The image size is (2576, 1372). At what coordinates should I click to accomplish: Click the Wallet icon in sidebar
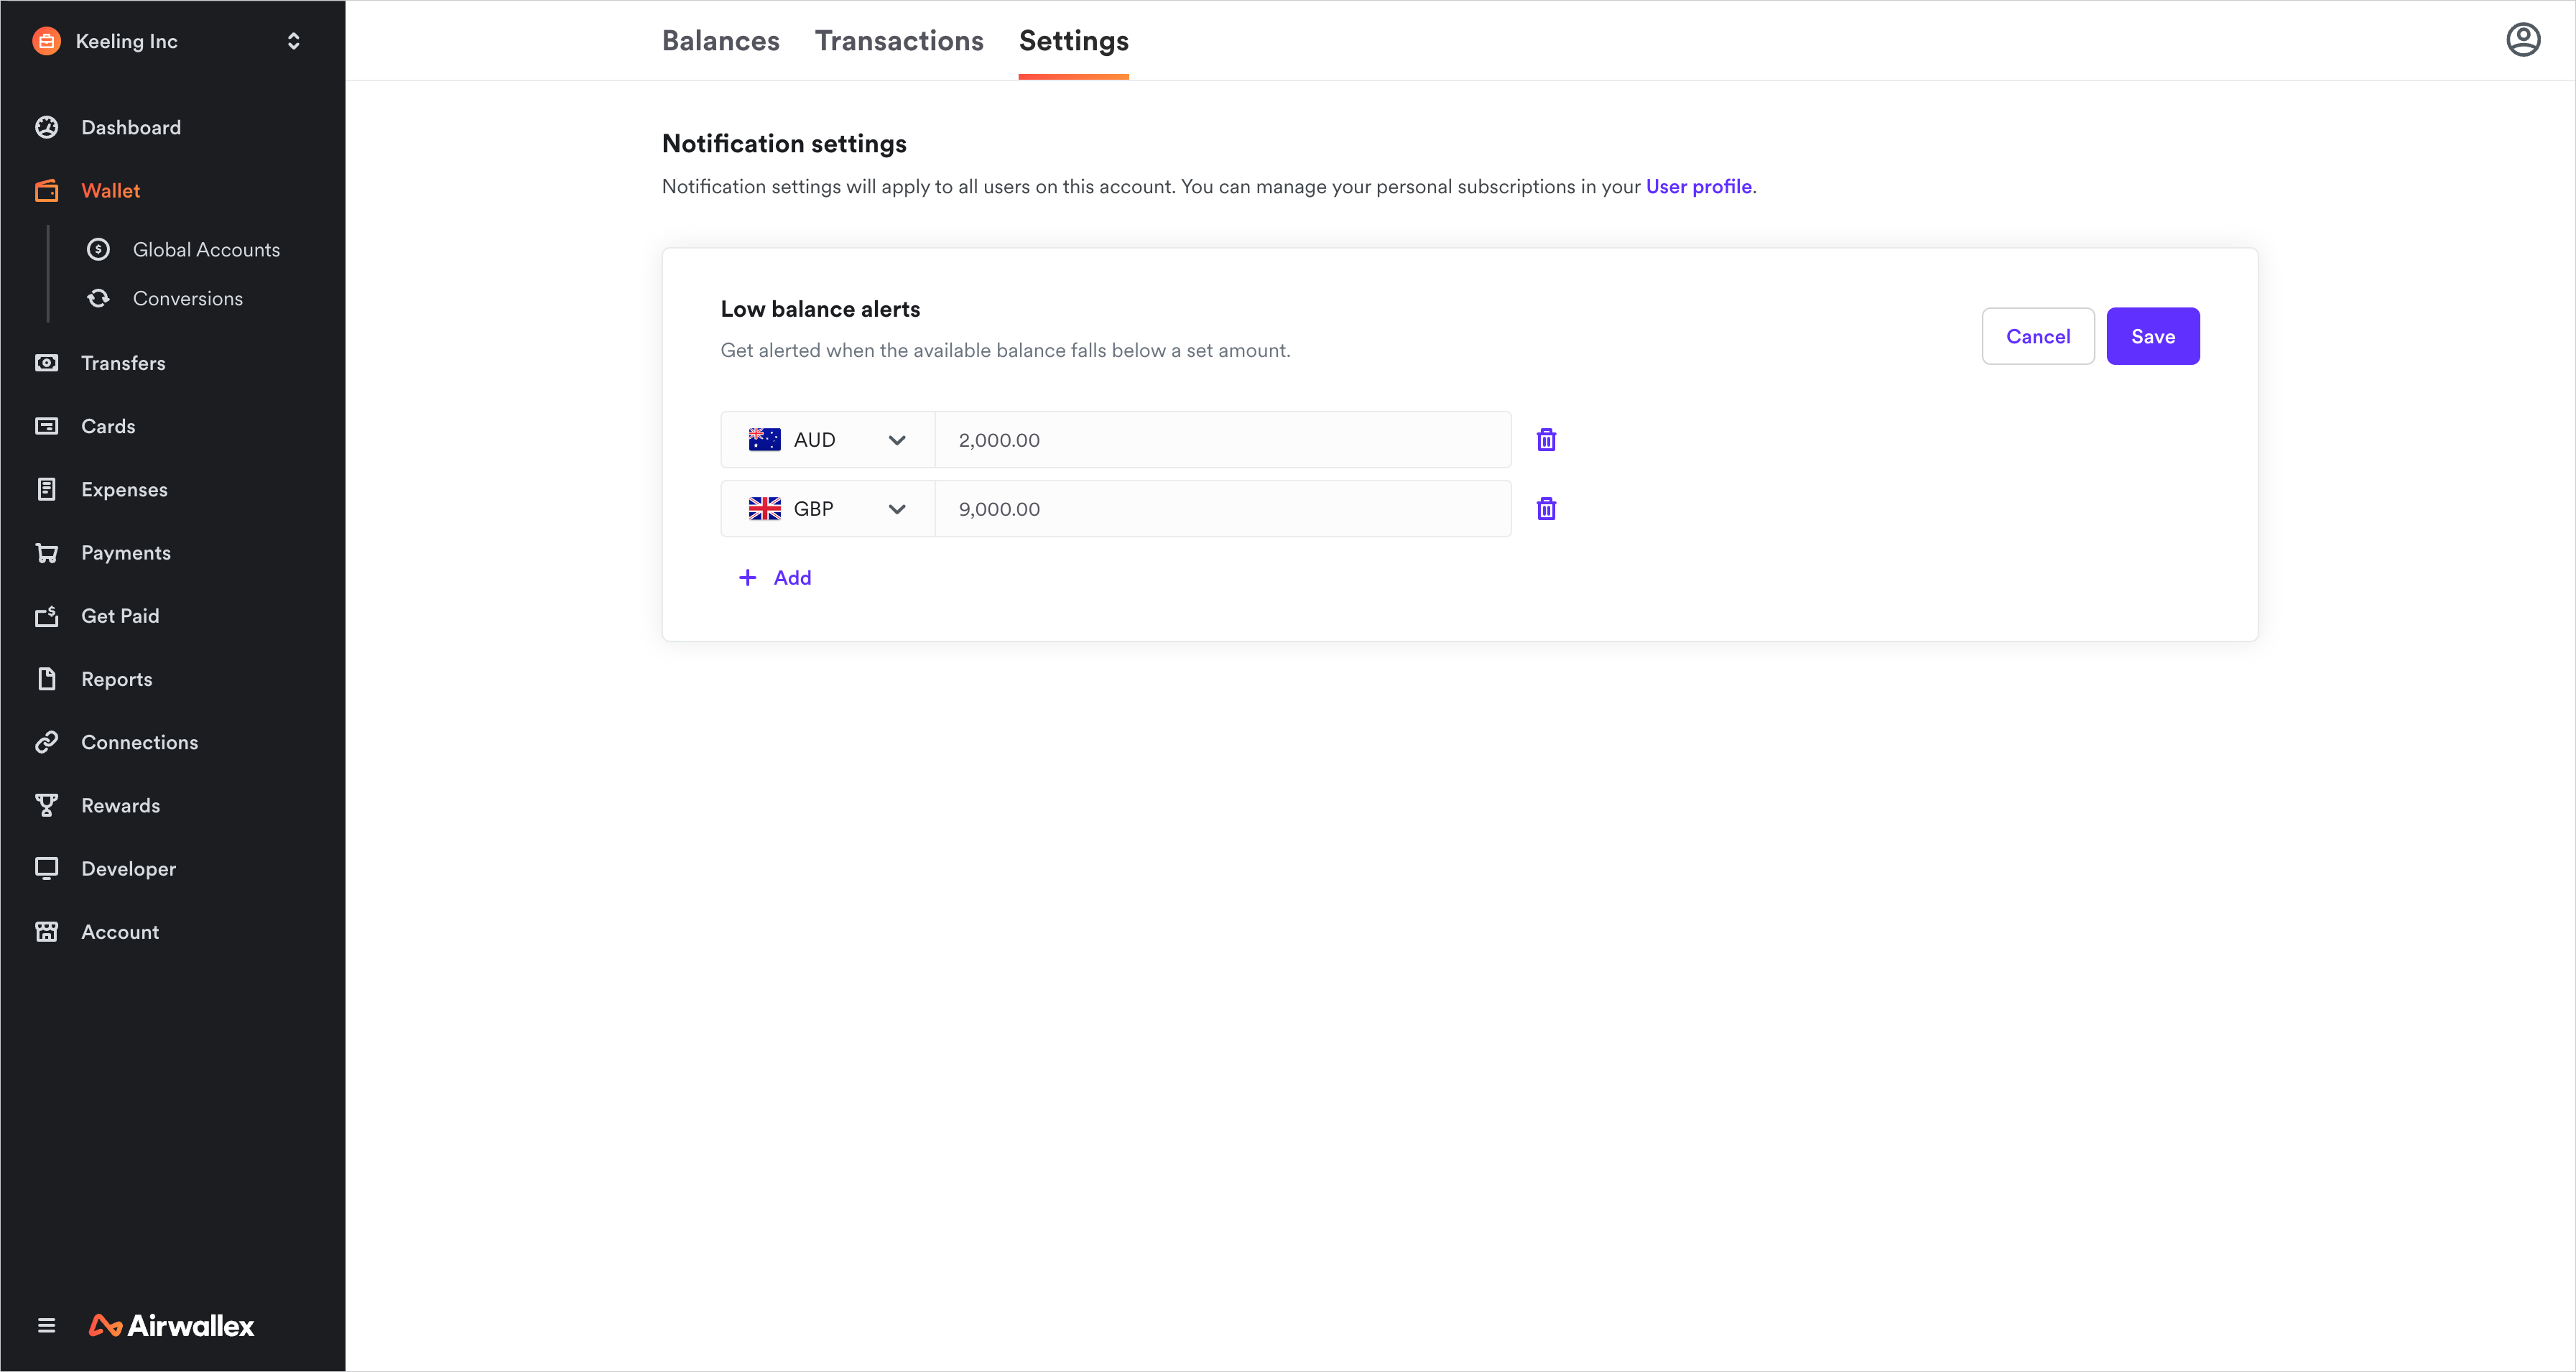click(x=46, y=190)
